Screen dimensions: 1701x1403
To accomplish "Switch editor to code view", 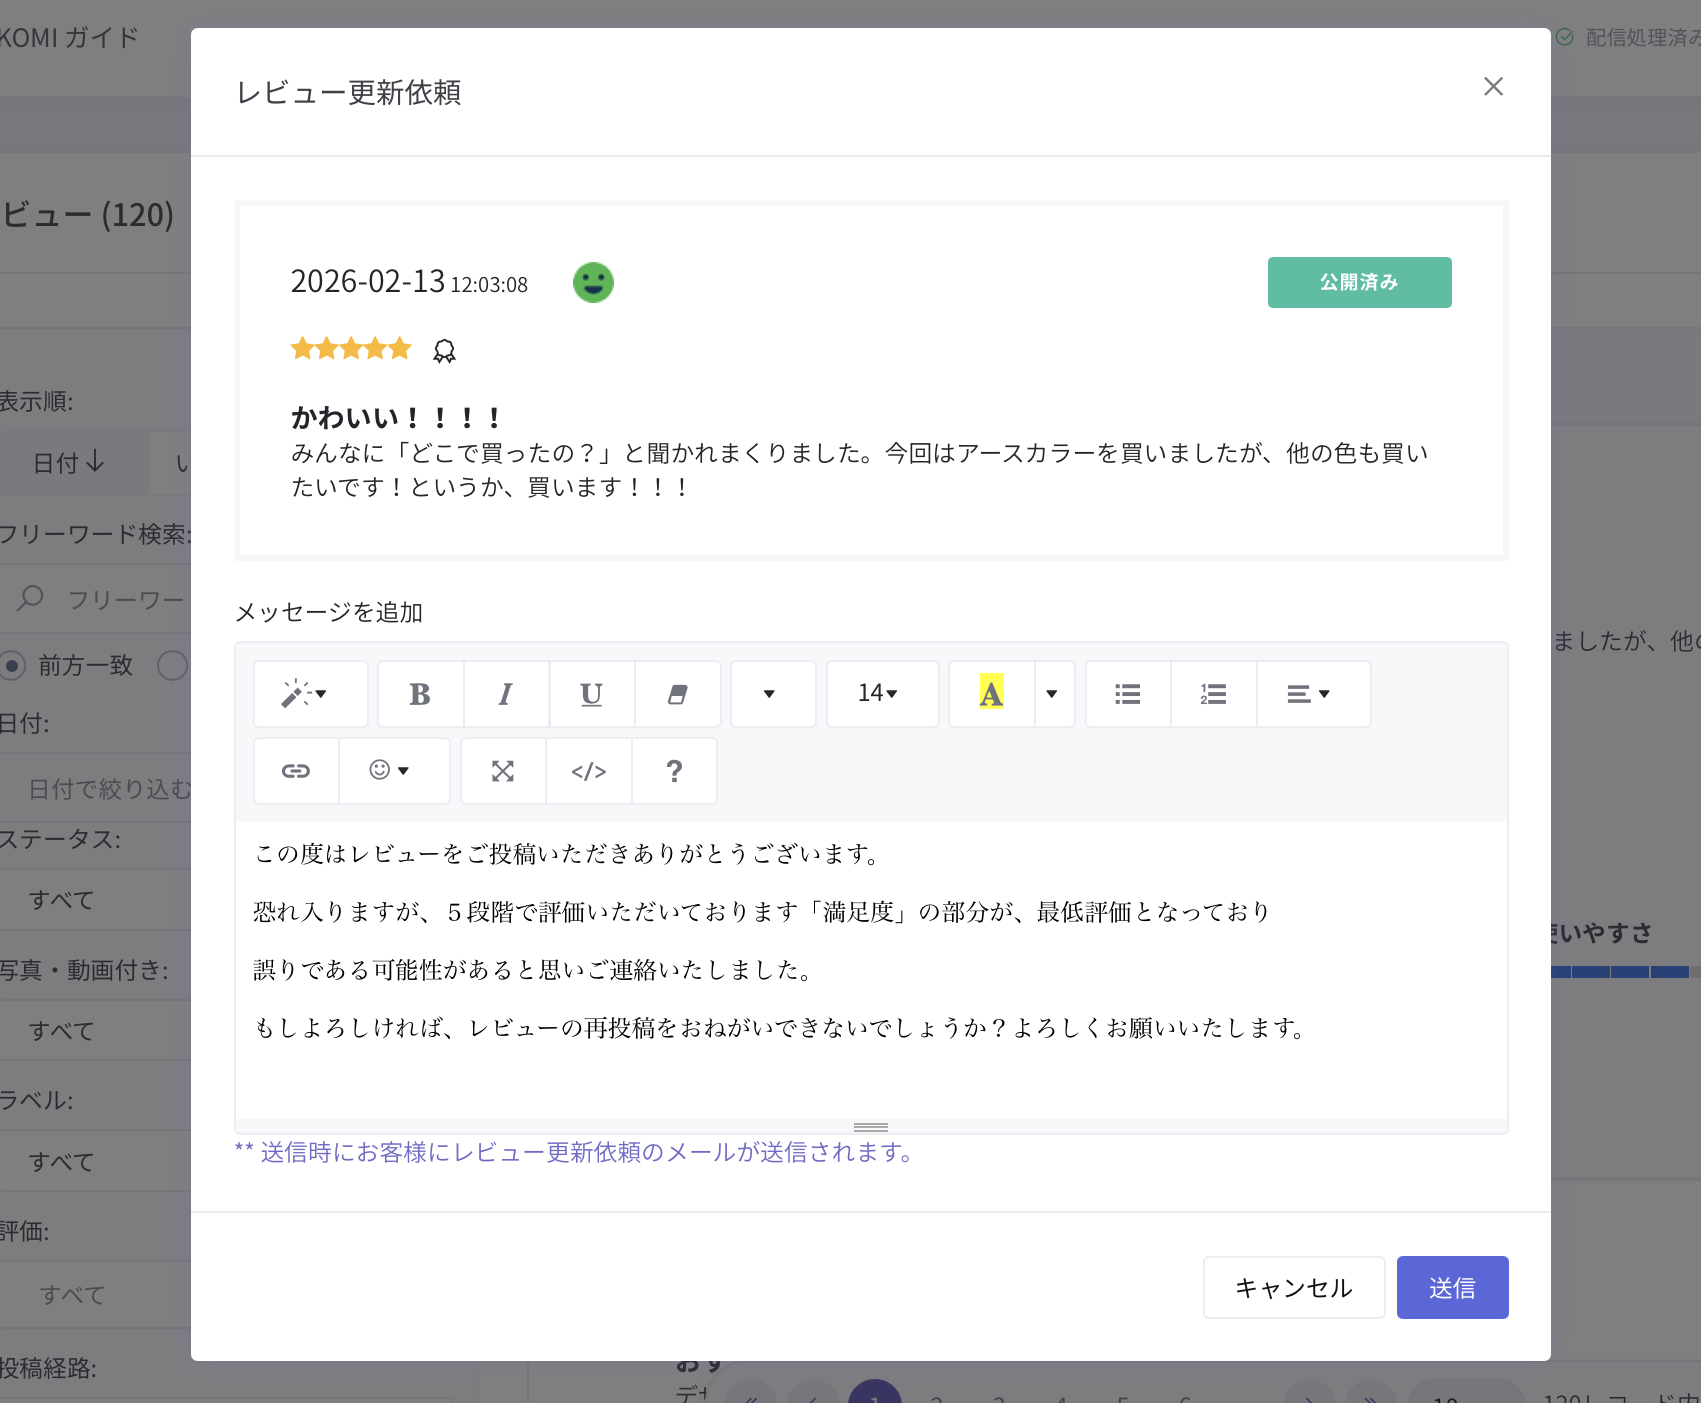I will [589, 771].
